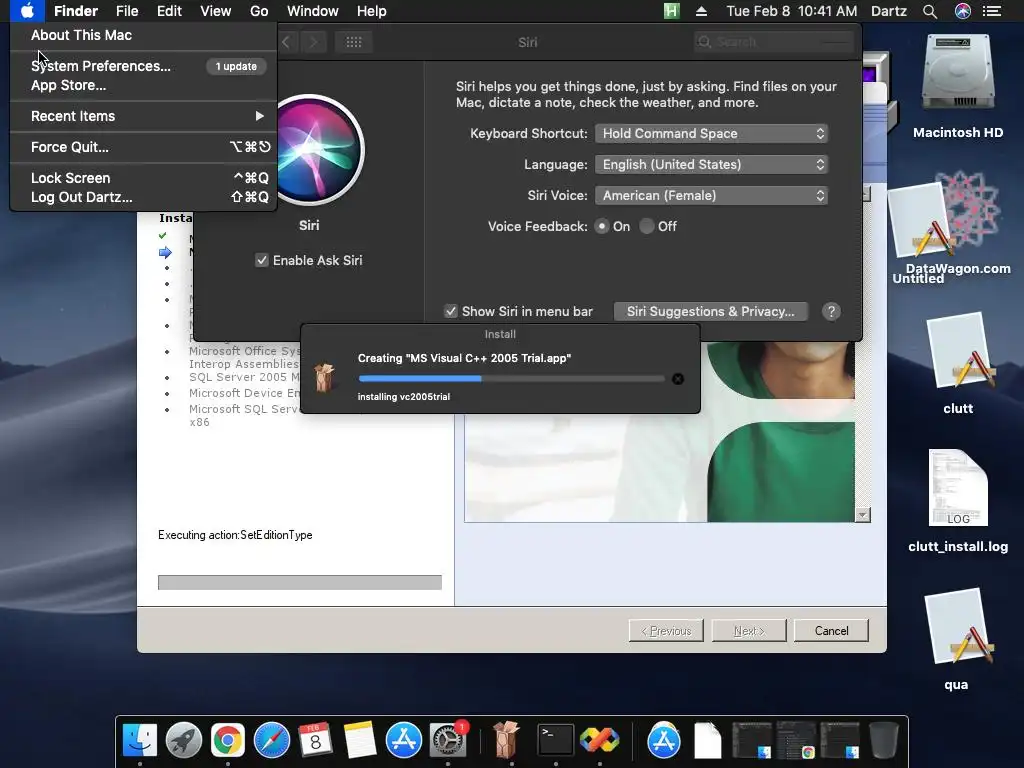Click installer image scrollbar down arrow

tap(863, 515)
